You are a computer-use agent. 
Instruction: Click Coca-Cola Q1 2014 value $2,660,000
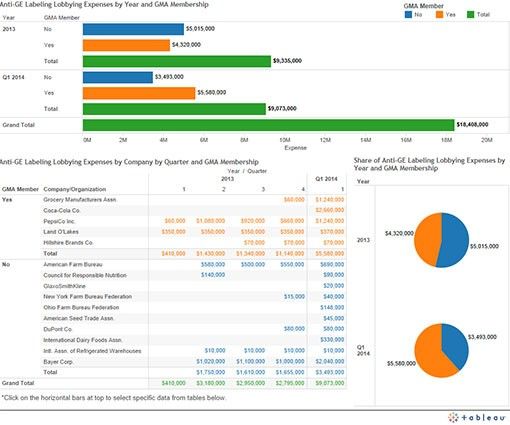coord(330,210)
